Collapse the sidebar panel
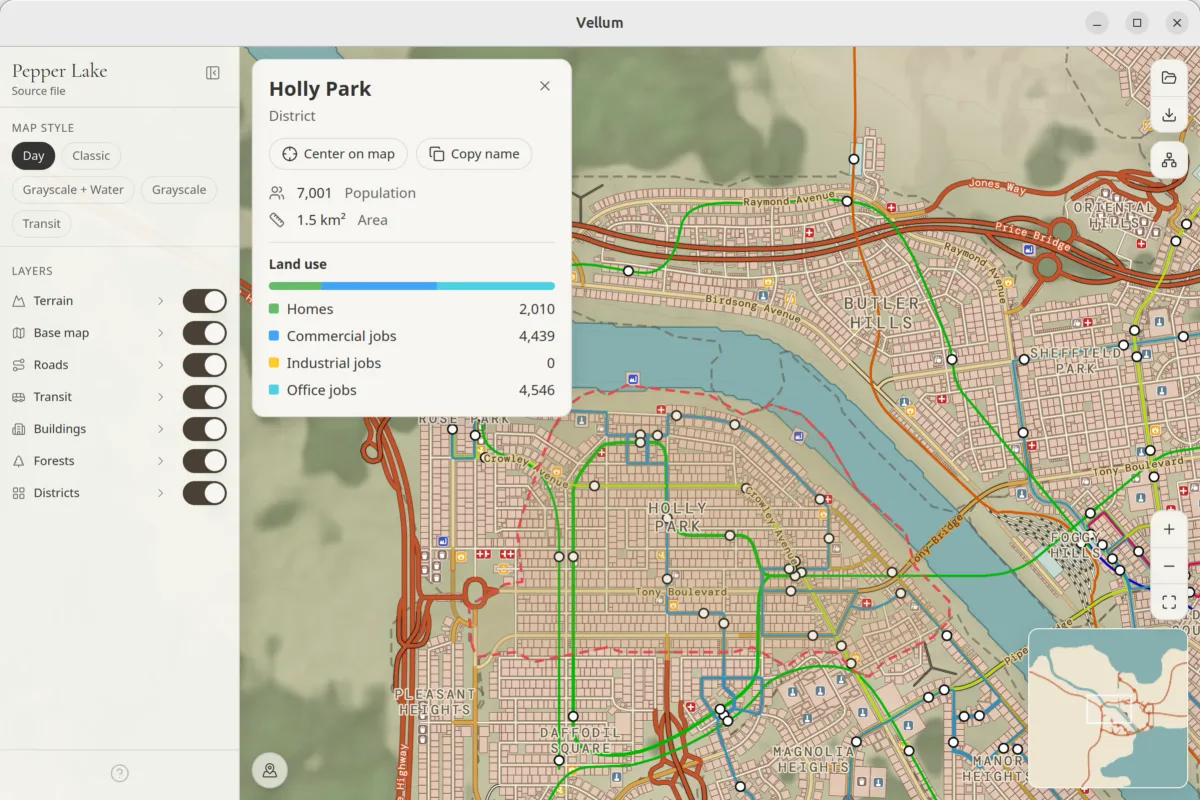The height and width of the screenshot is (800, 1200). (x=213, y=73)
